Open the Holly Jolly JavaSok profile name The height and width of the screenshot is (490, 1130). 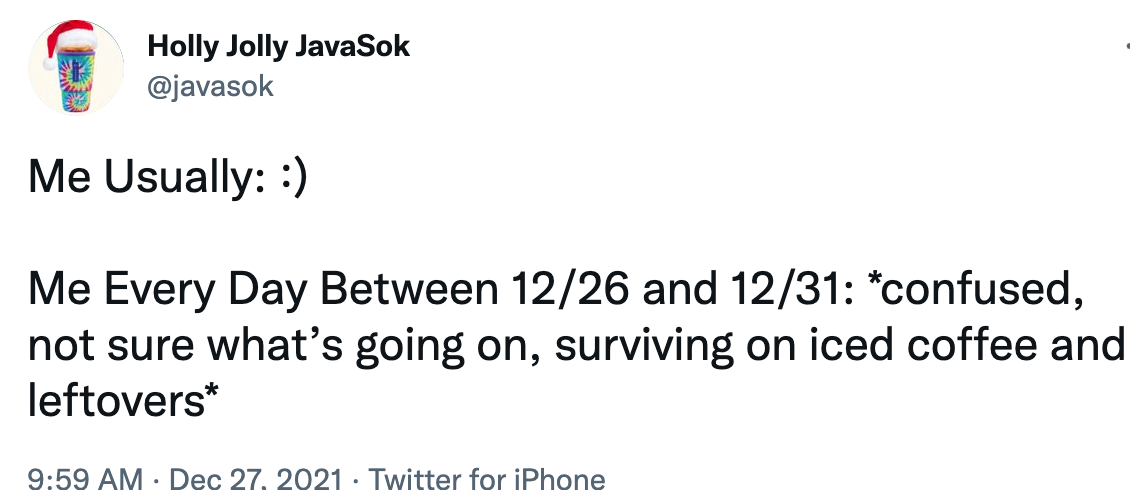[278, 46]
